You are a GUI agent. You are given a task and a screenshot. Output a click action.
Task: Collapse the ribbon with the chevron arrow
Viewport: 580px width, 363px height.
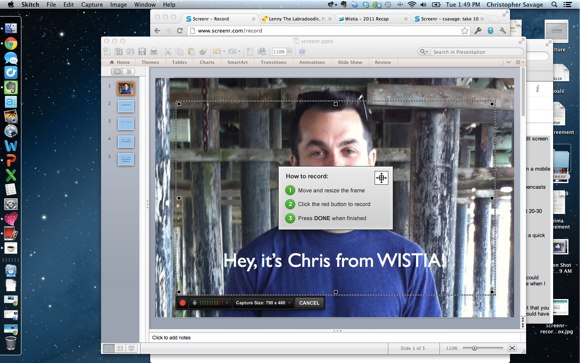[x=509, y=62]
